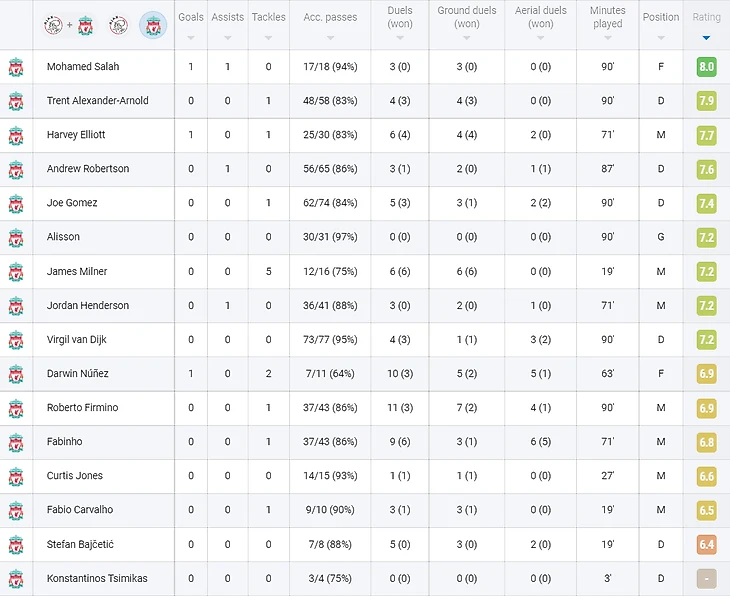Sort table by Acc. passes column
Screen dimensions: 730x596
(x=330, y=24)
